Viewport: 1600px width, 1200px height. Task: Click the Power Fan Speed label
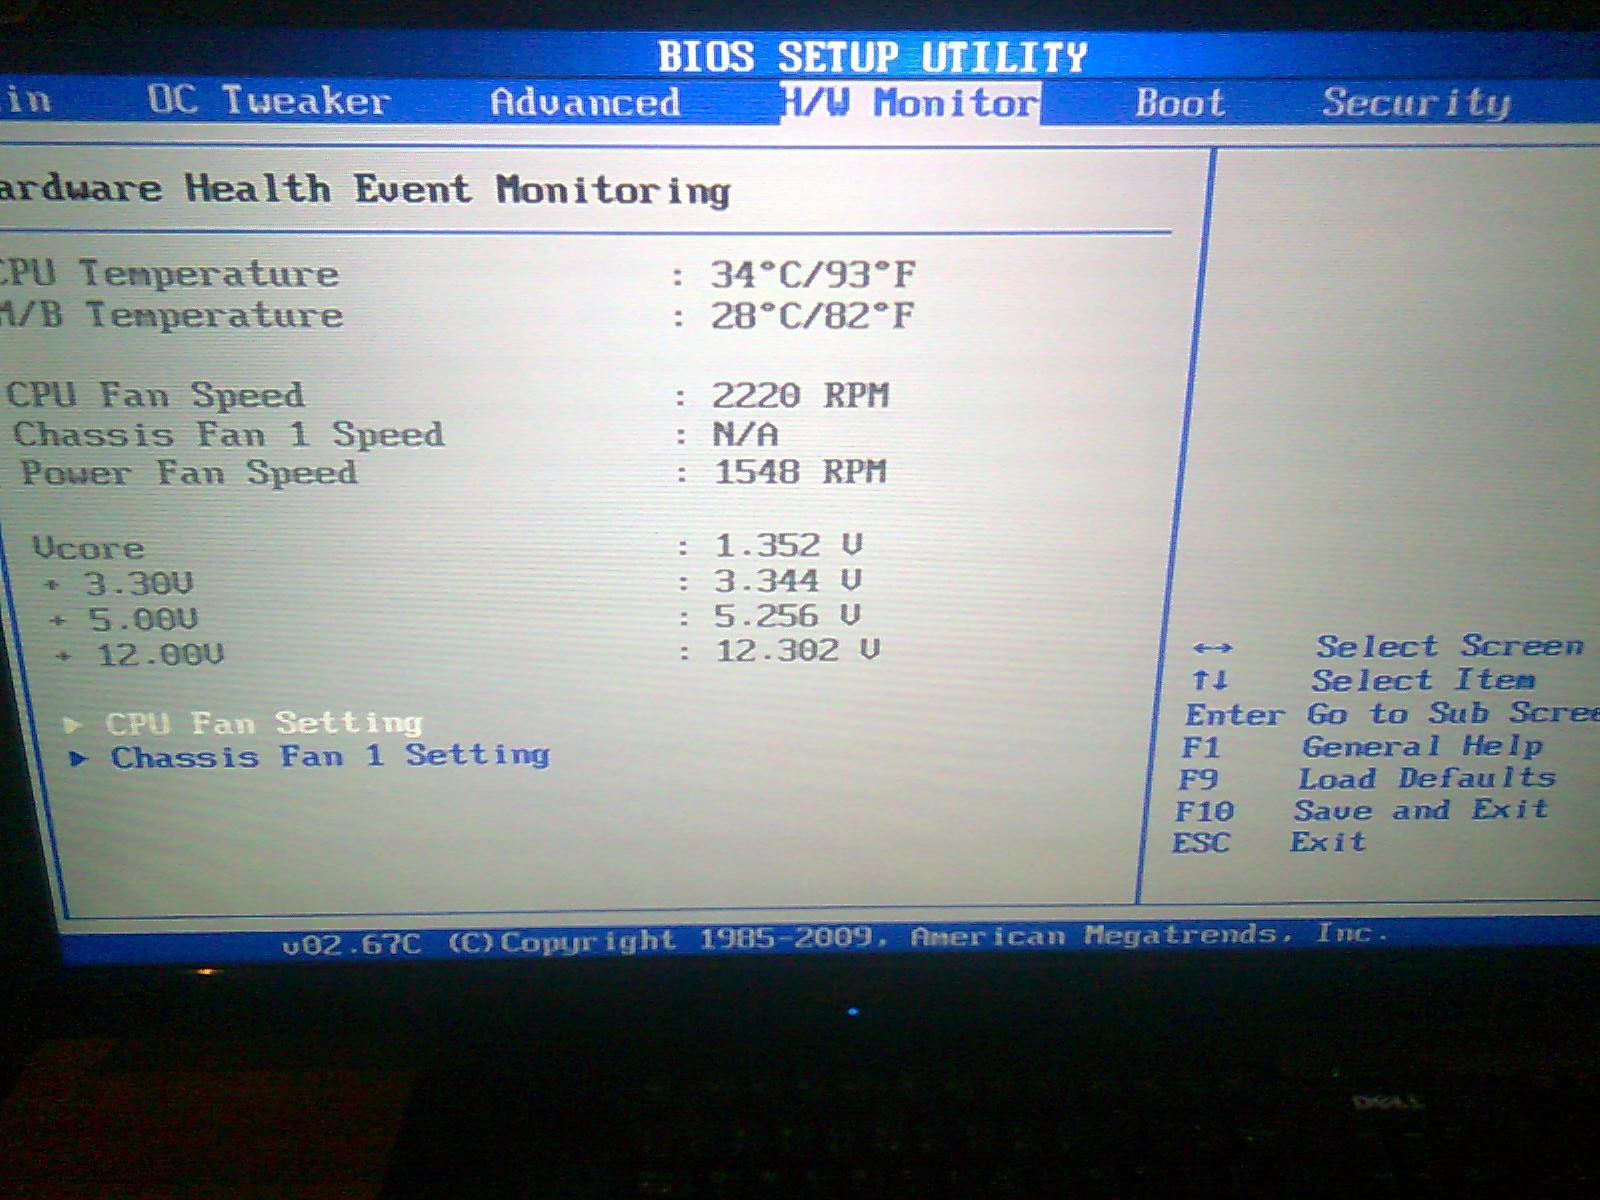click(189, 472)
